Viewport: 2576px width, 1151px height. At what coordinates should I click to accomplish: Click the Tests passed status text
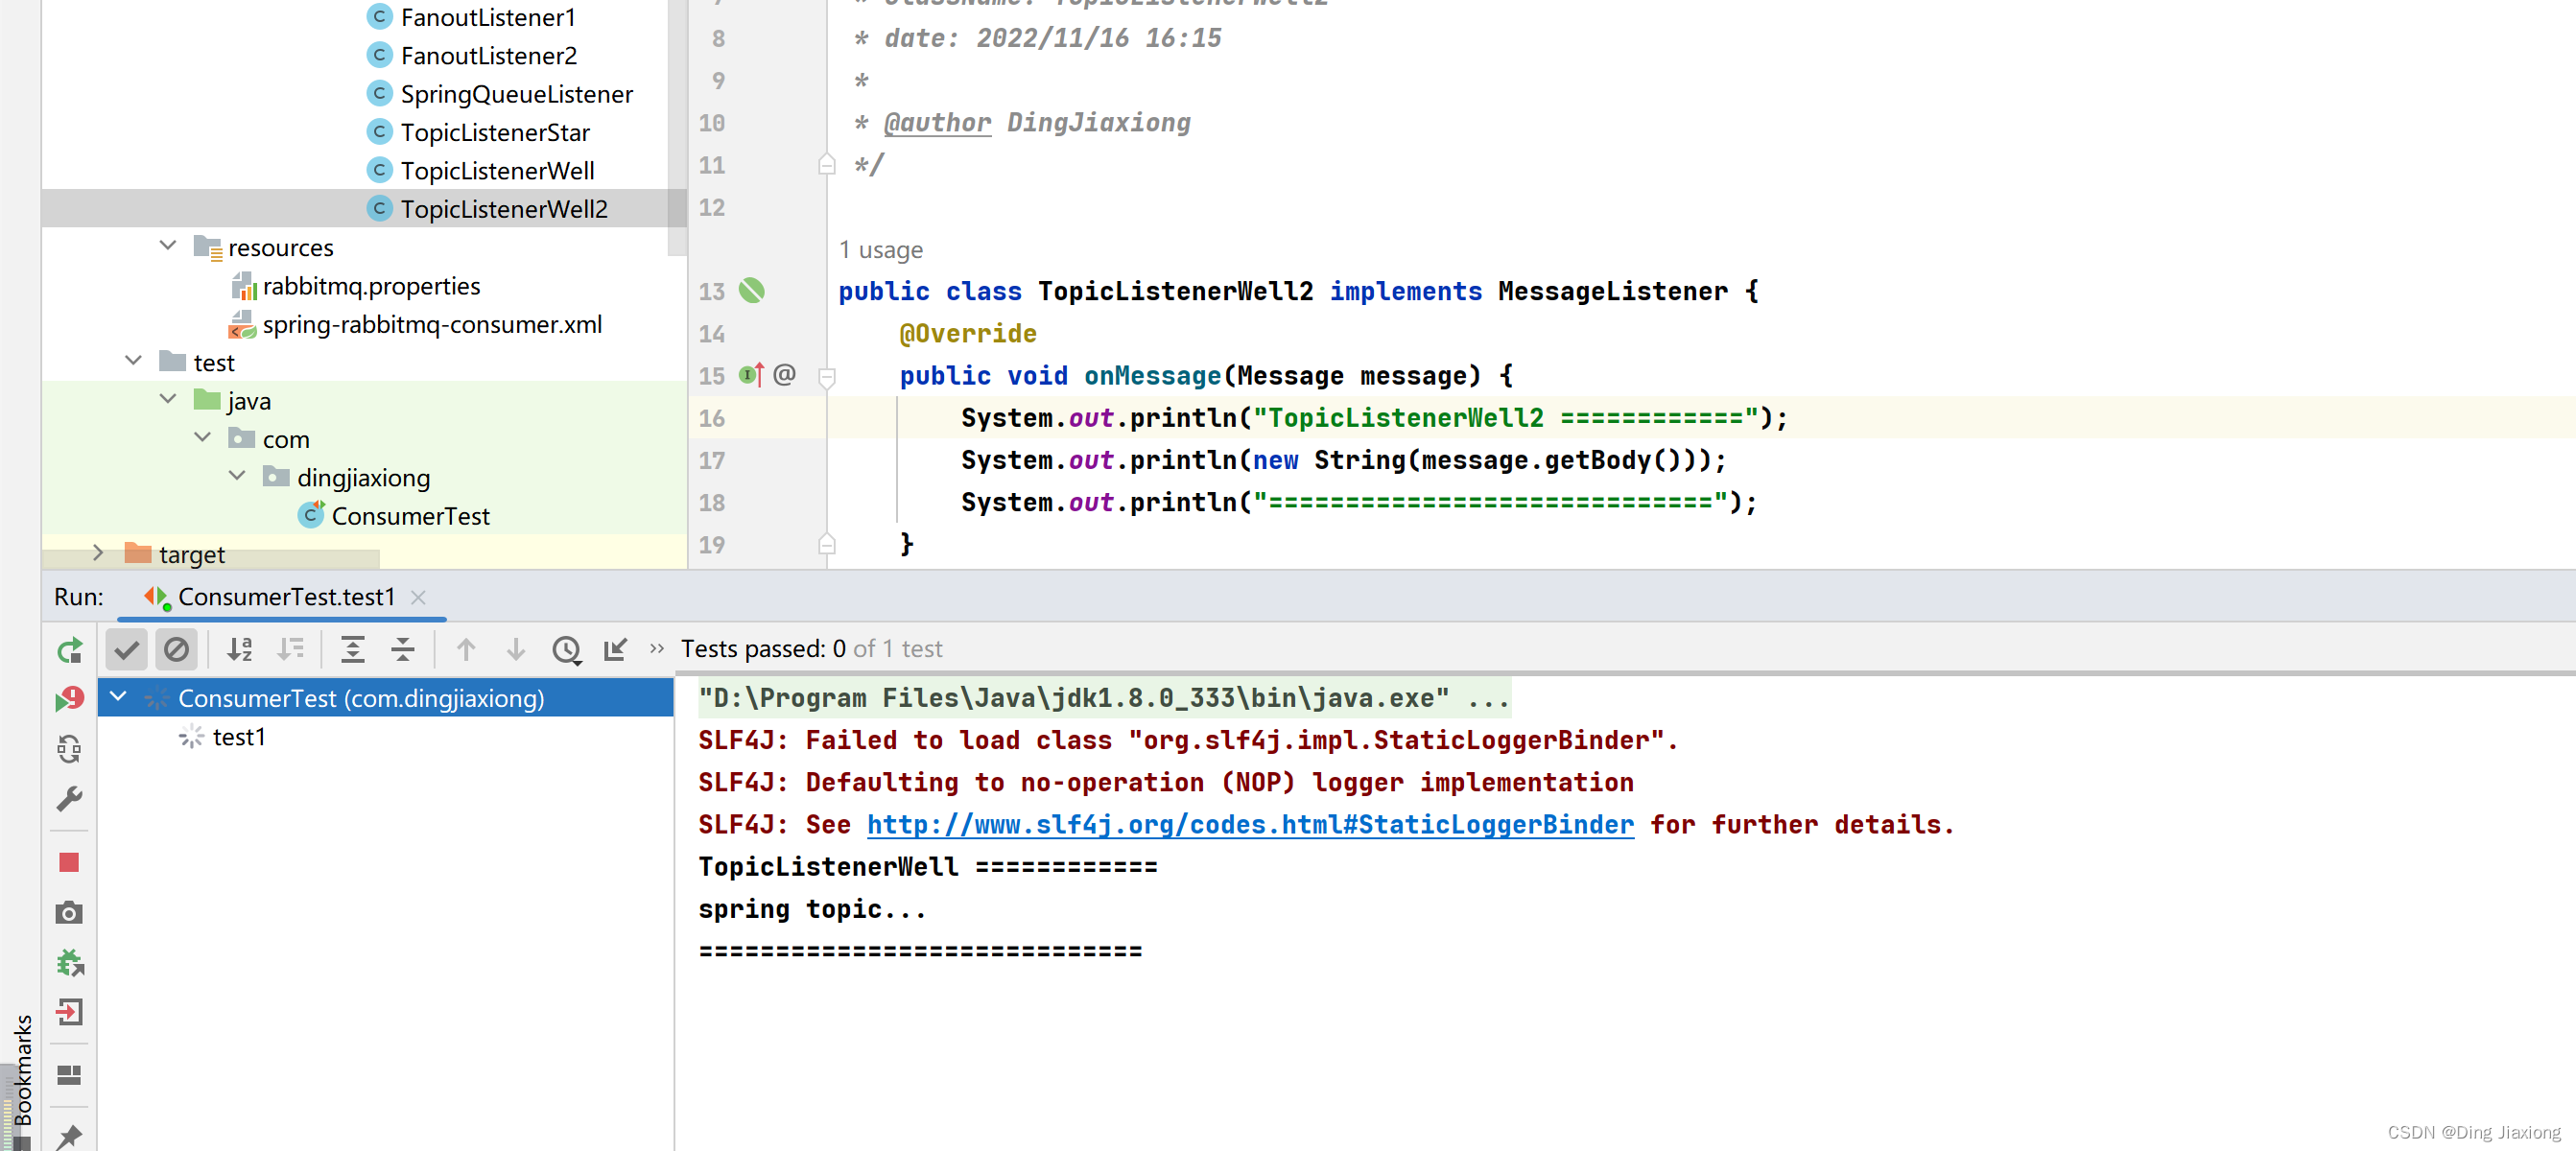click(x=811, y=649)
